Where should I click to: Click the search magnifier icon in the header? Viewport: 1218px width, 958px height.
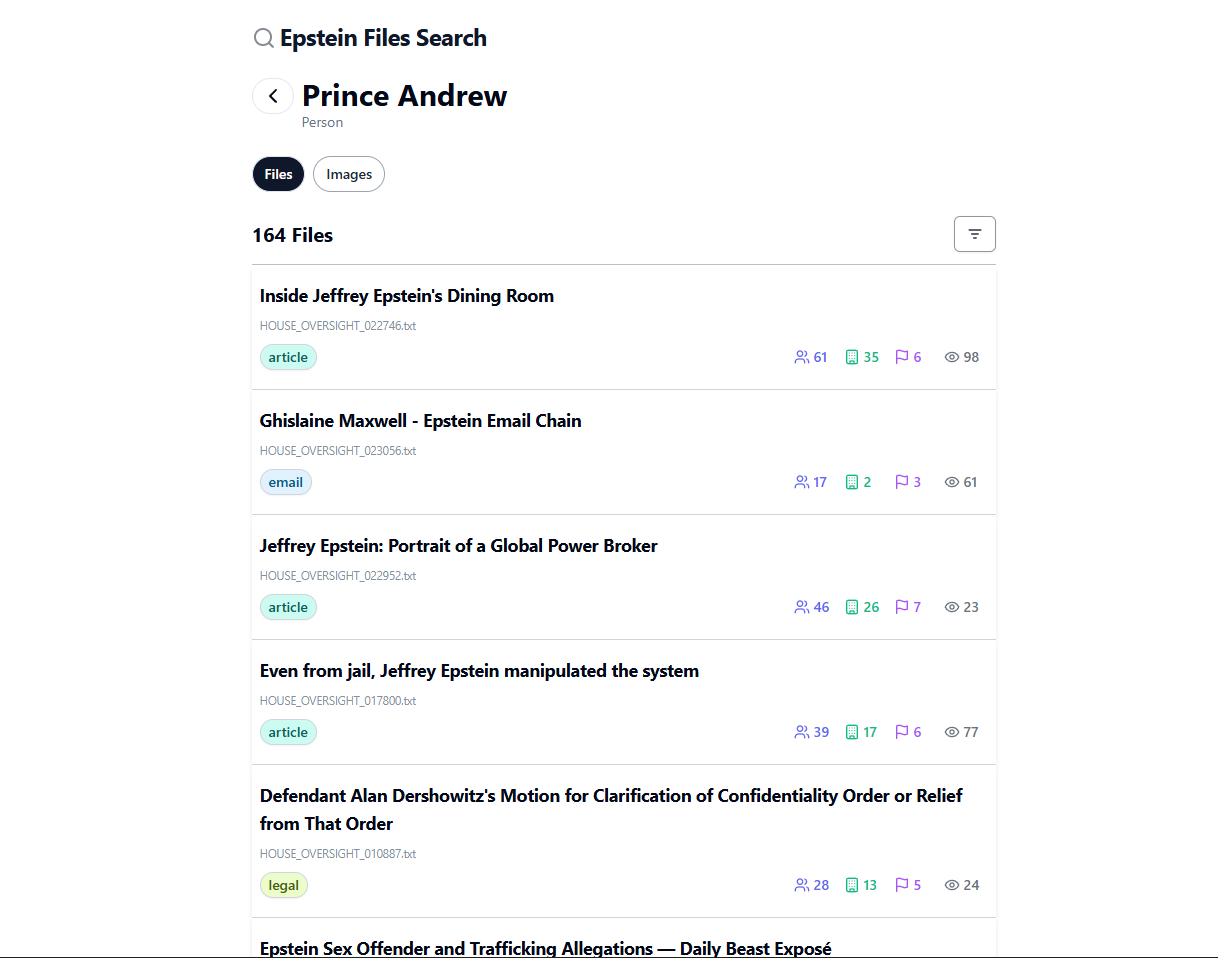(263, 37)
